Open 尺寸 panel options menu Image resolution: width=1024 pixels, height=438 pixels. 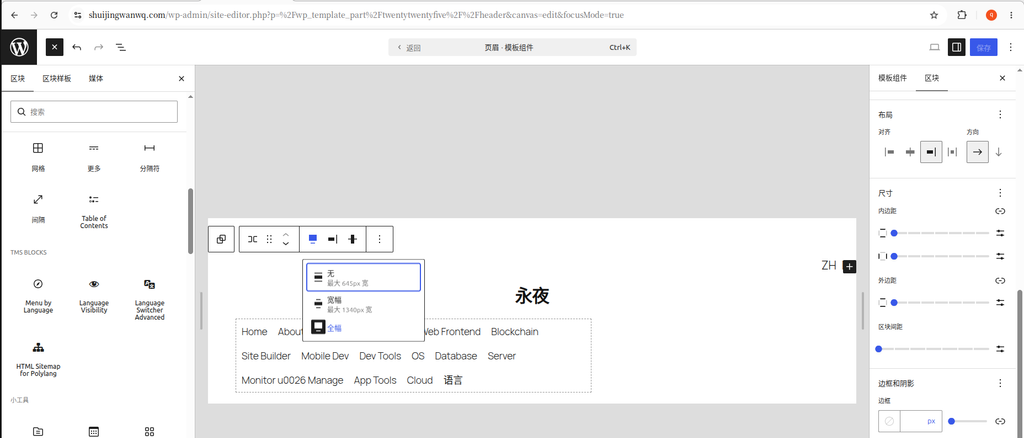coord(999,193)
